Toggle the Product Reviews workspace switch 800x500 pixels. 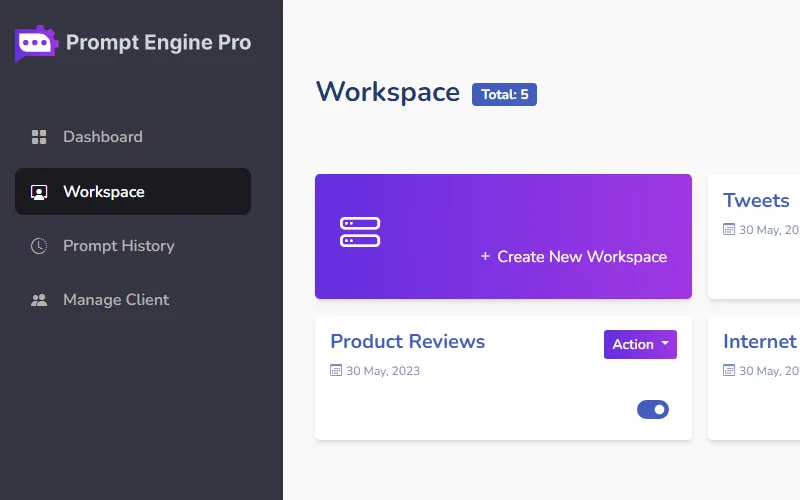coord(653,409)
